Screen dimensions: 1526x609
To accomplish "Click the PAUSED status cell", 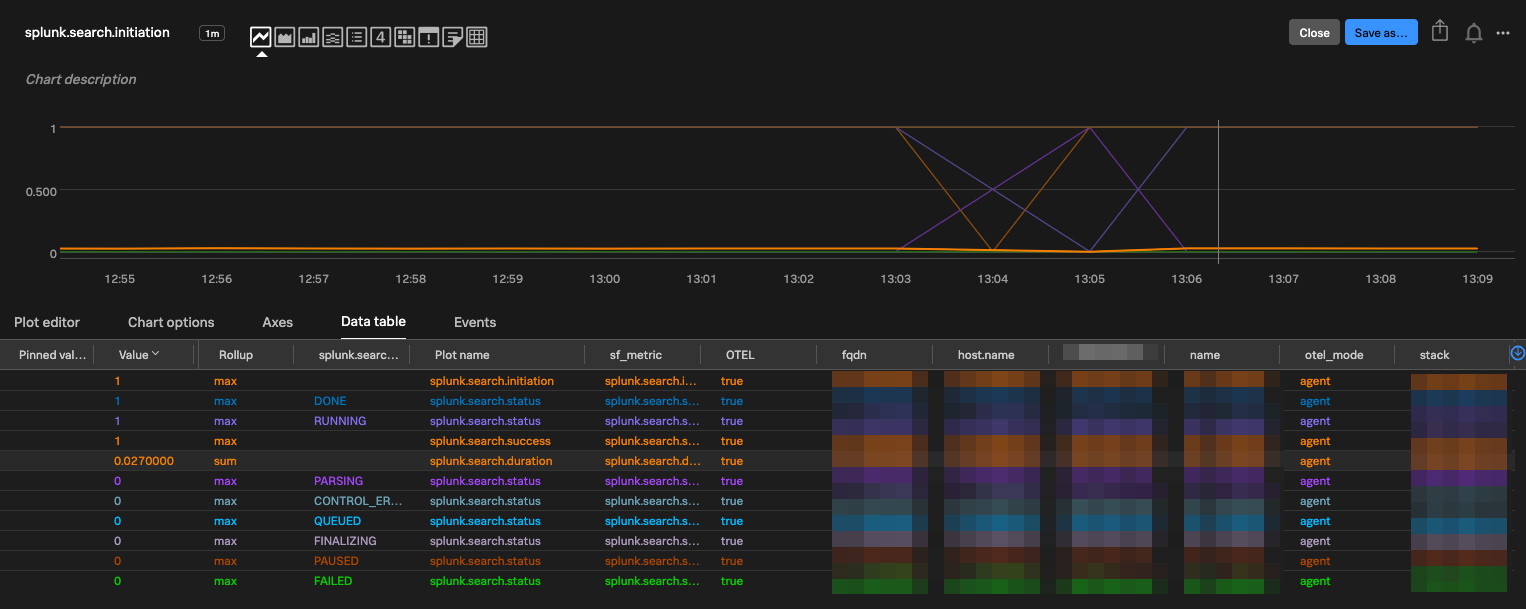I will [x=336, y=561].
